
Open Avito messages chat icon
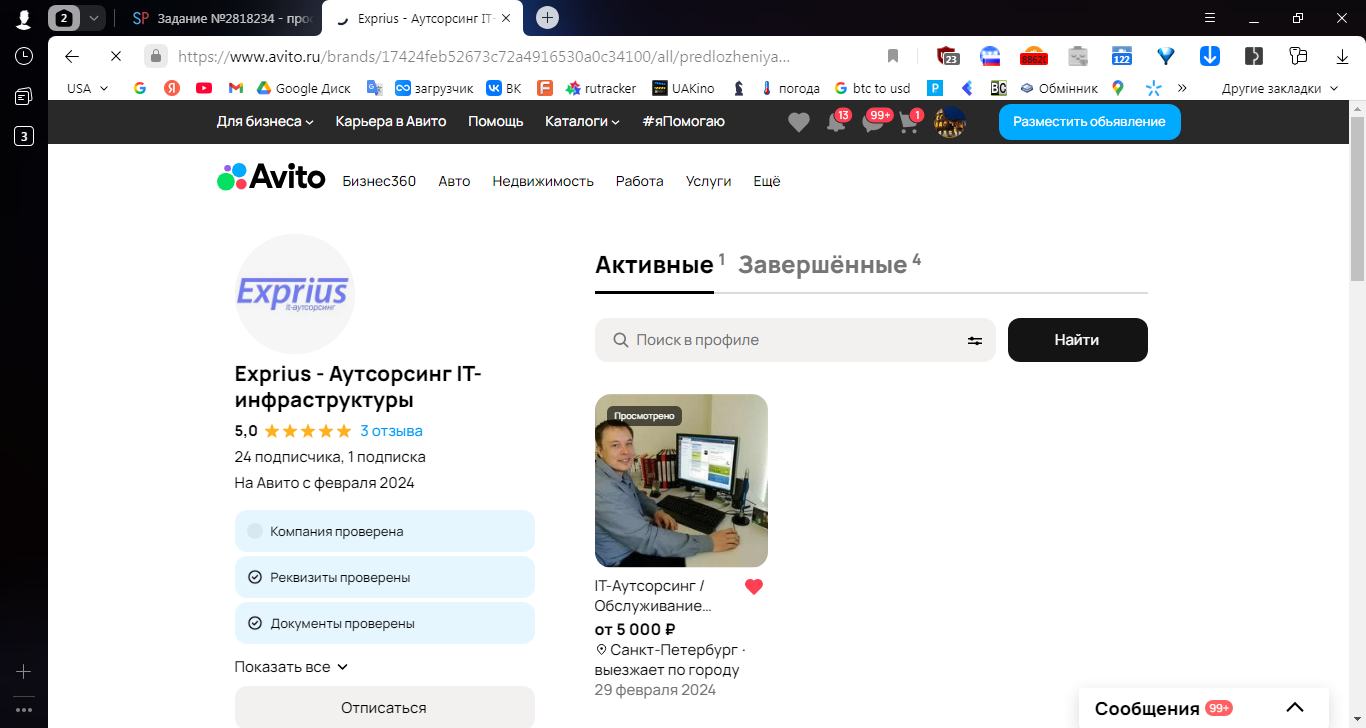[874, 122]
